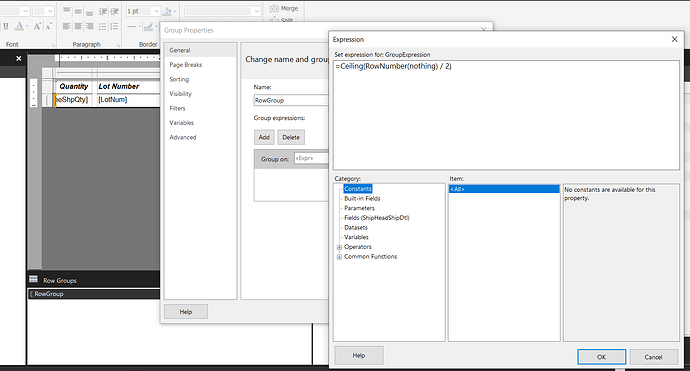
Task: Cancel the Expression dialog
Action: pos(653,357)
